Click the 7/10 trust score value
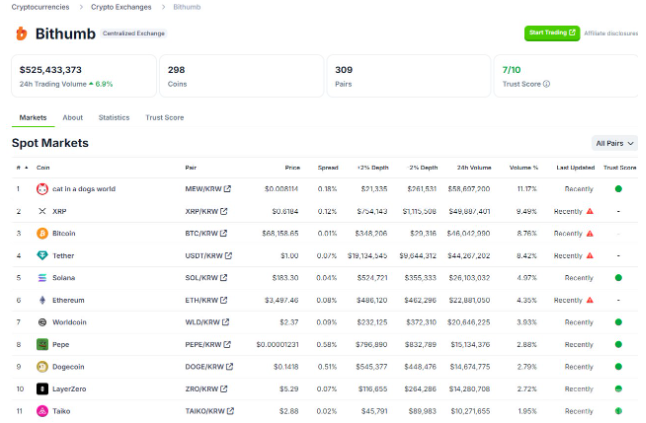Screen dimensions: 646x423 (511, 70)
